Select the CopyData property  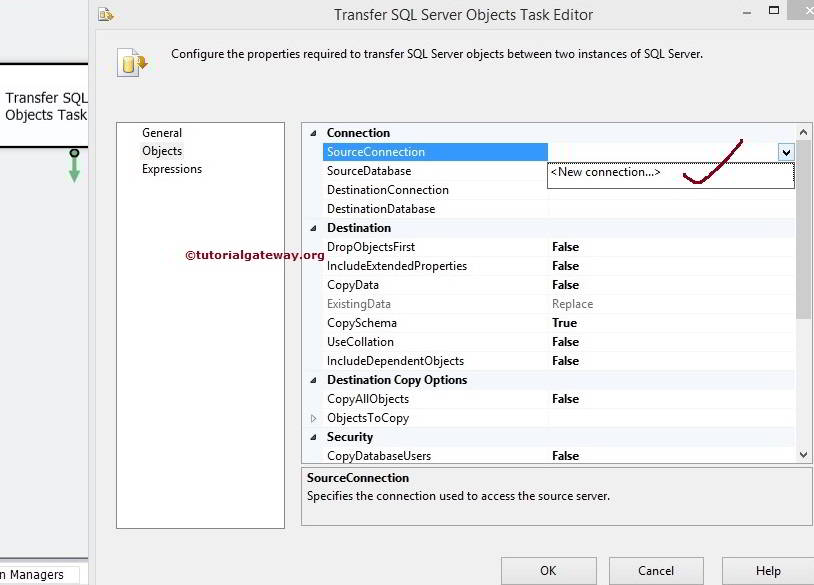[352, 285]
